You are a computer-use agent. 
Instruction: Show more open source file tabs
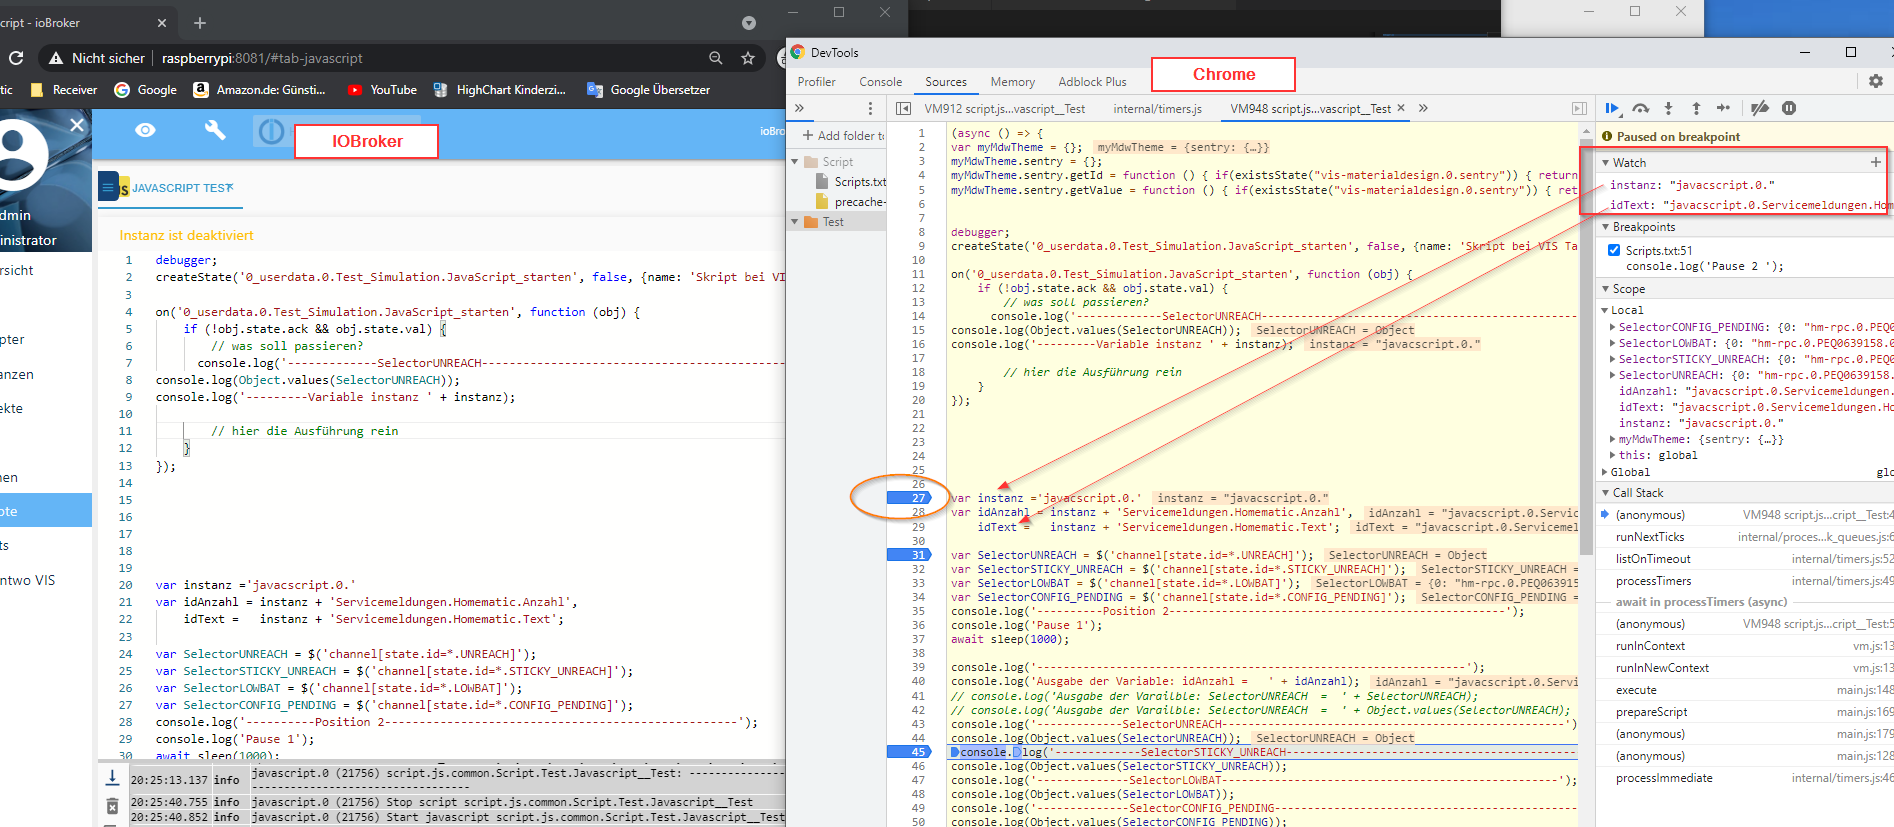click(1423, 108)
